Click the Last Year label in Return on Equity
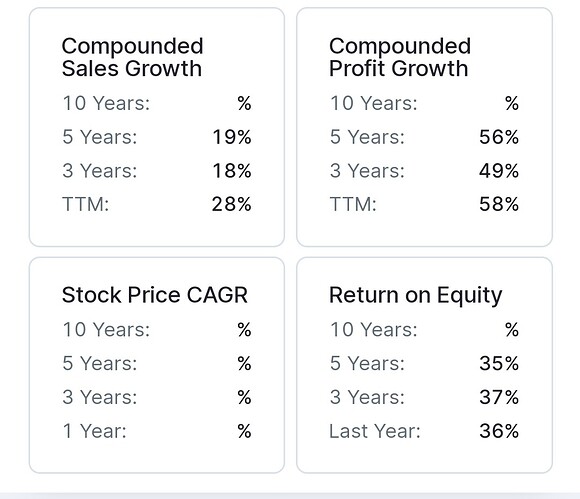 click(x=375, y=431)
